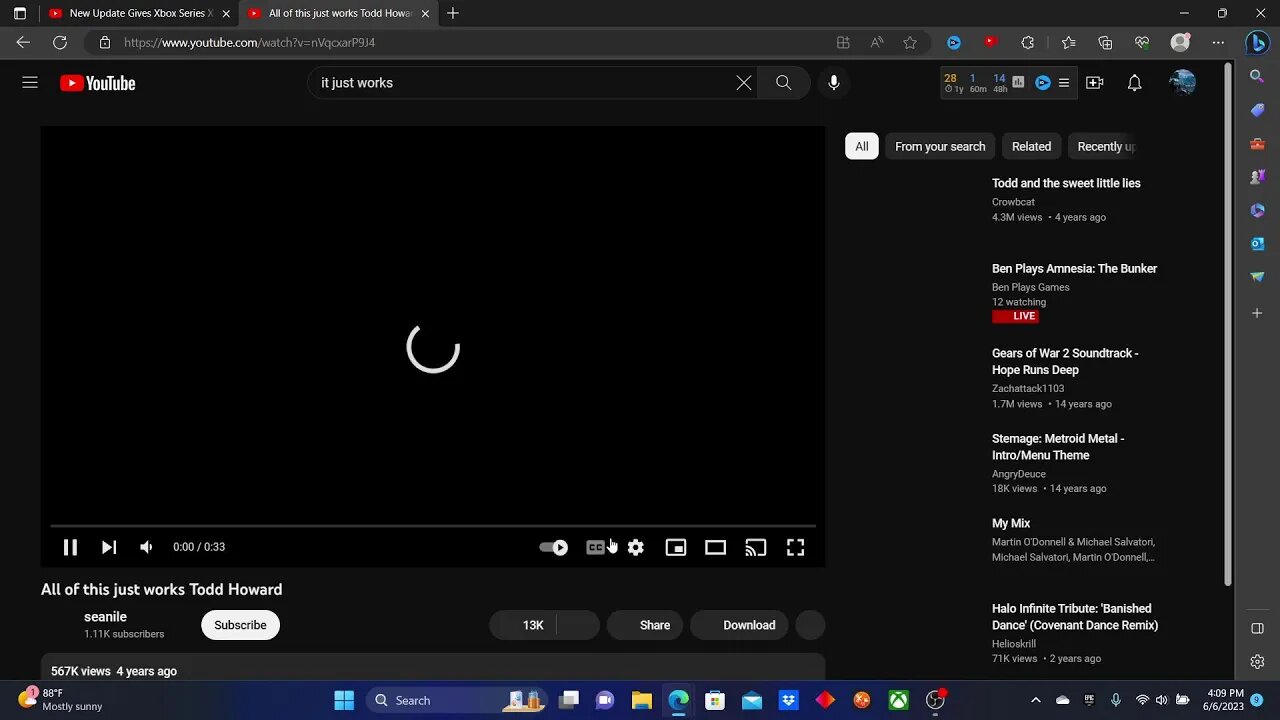Image resolution: width=1280 pixels, height=720 pixels.
Task: Select the 'All' filter chip
Action: 862,146
